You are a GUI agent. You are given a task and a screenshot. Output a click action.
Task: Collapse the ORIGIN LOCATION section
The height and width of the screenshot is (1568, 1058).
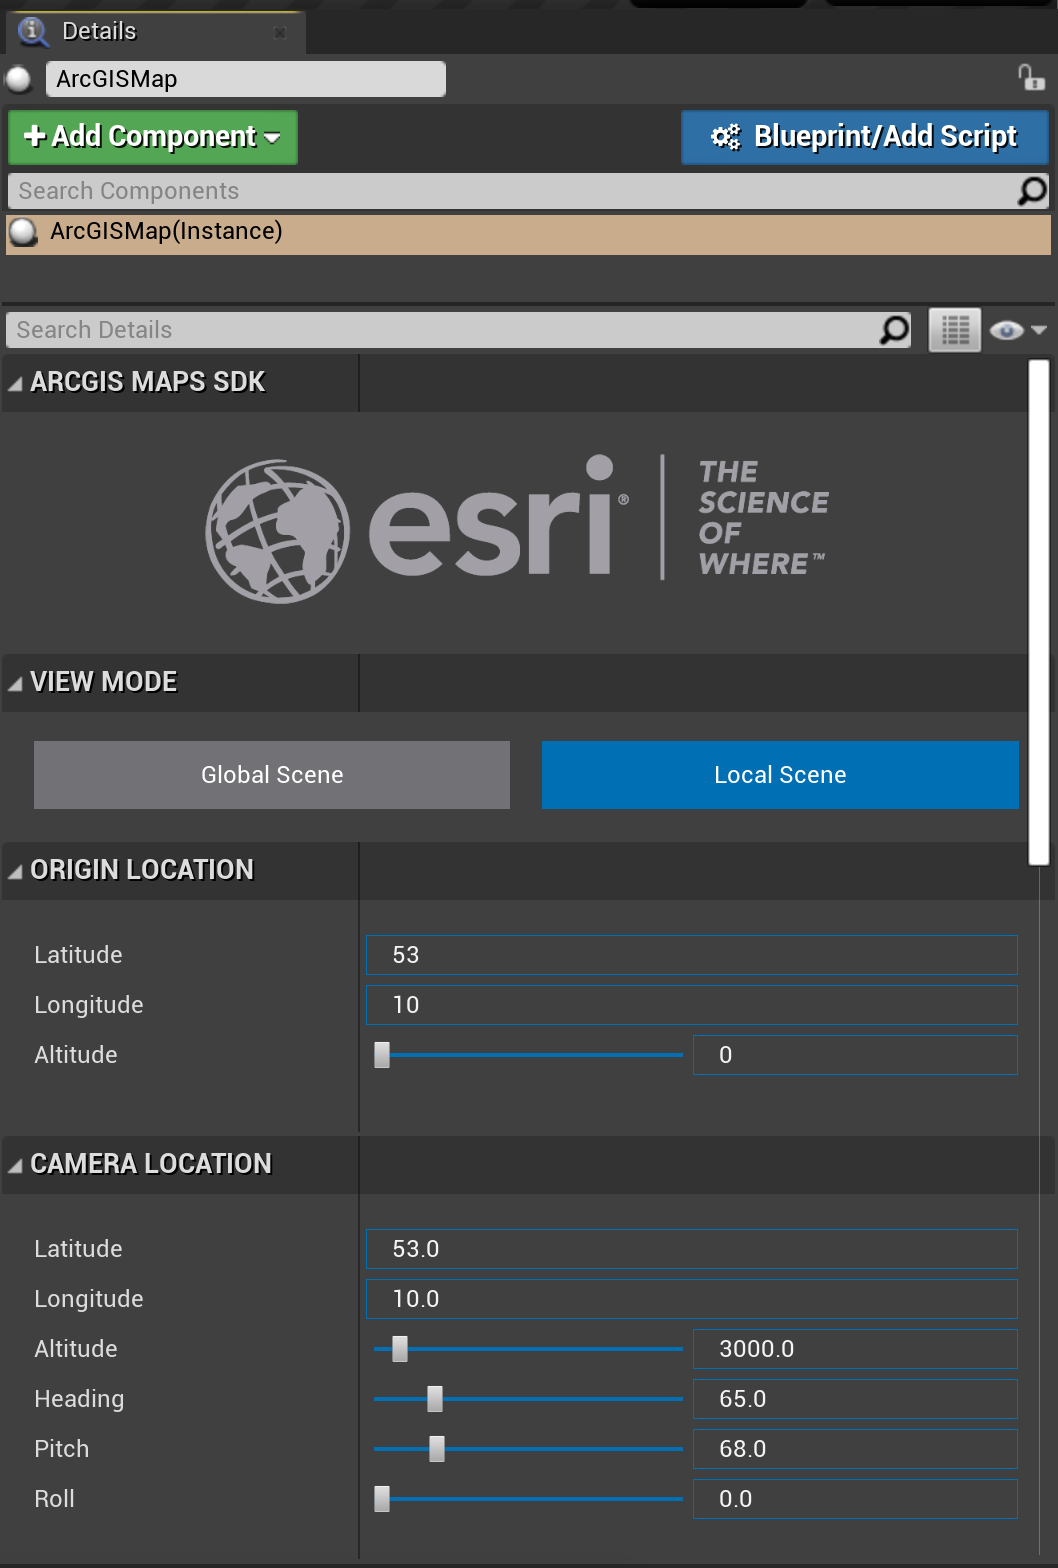tap(15, 871)
